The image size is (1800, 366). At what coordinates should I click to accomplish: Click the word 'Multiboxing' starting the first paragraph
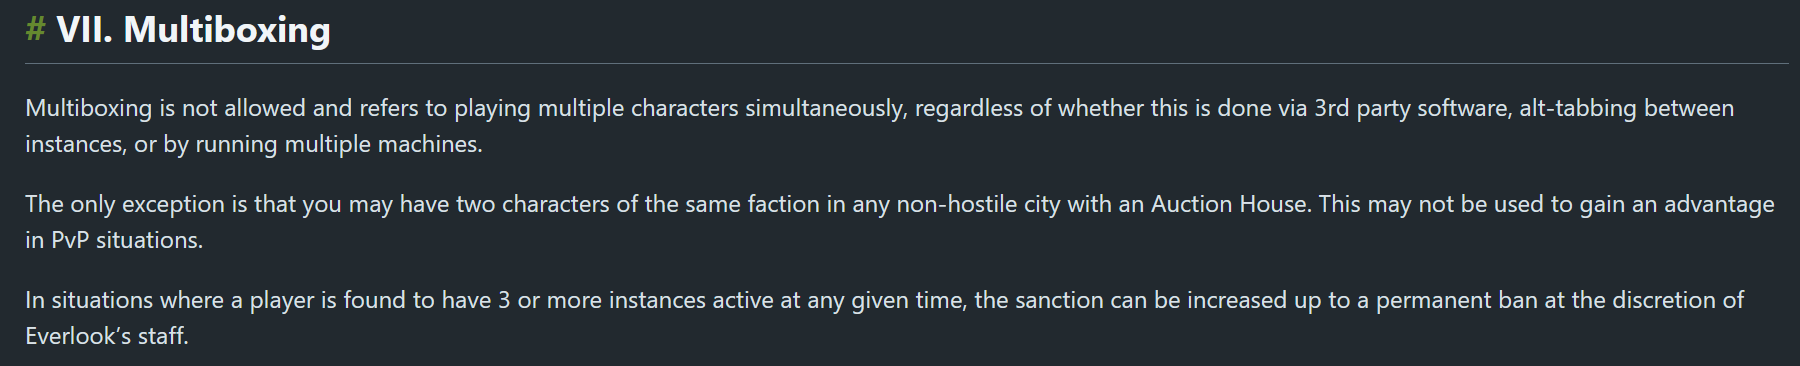click(x=88, y=108)
